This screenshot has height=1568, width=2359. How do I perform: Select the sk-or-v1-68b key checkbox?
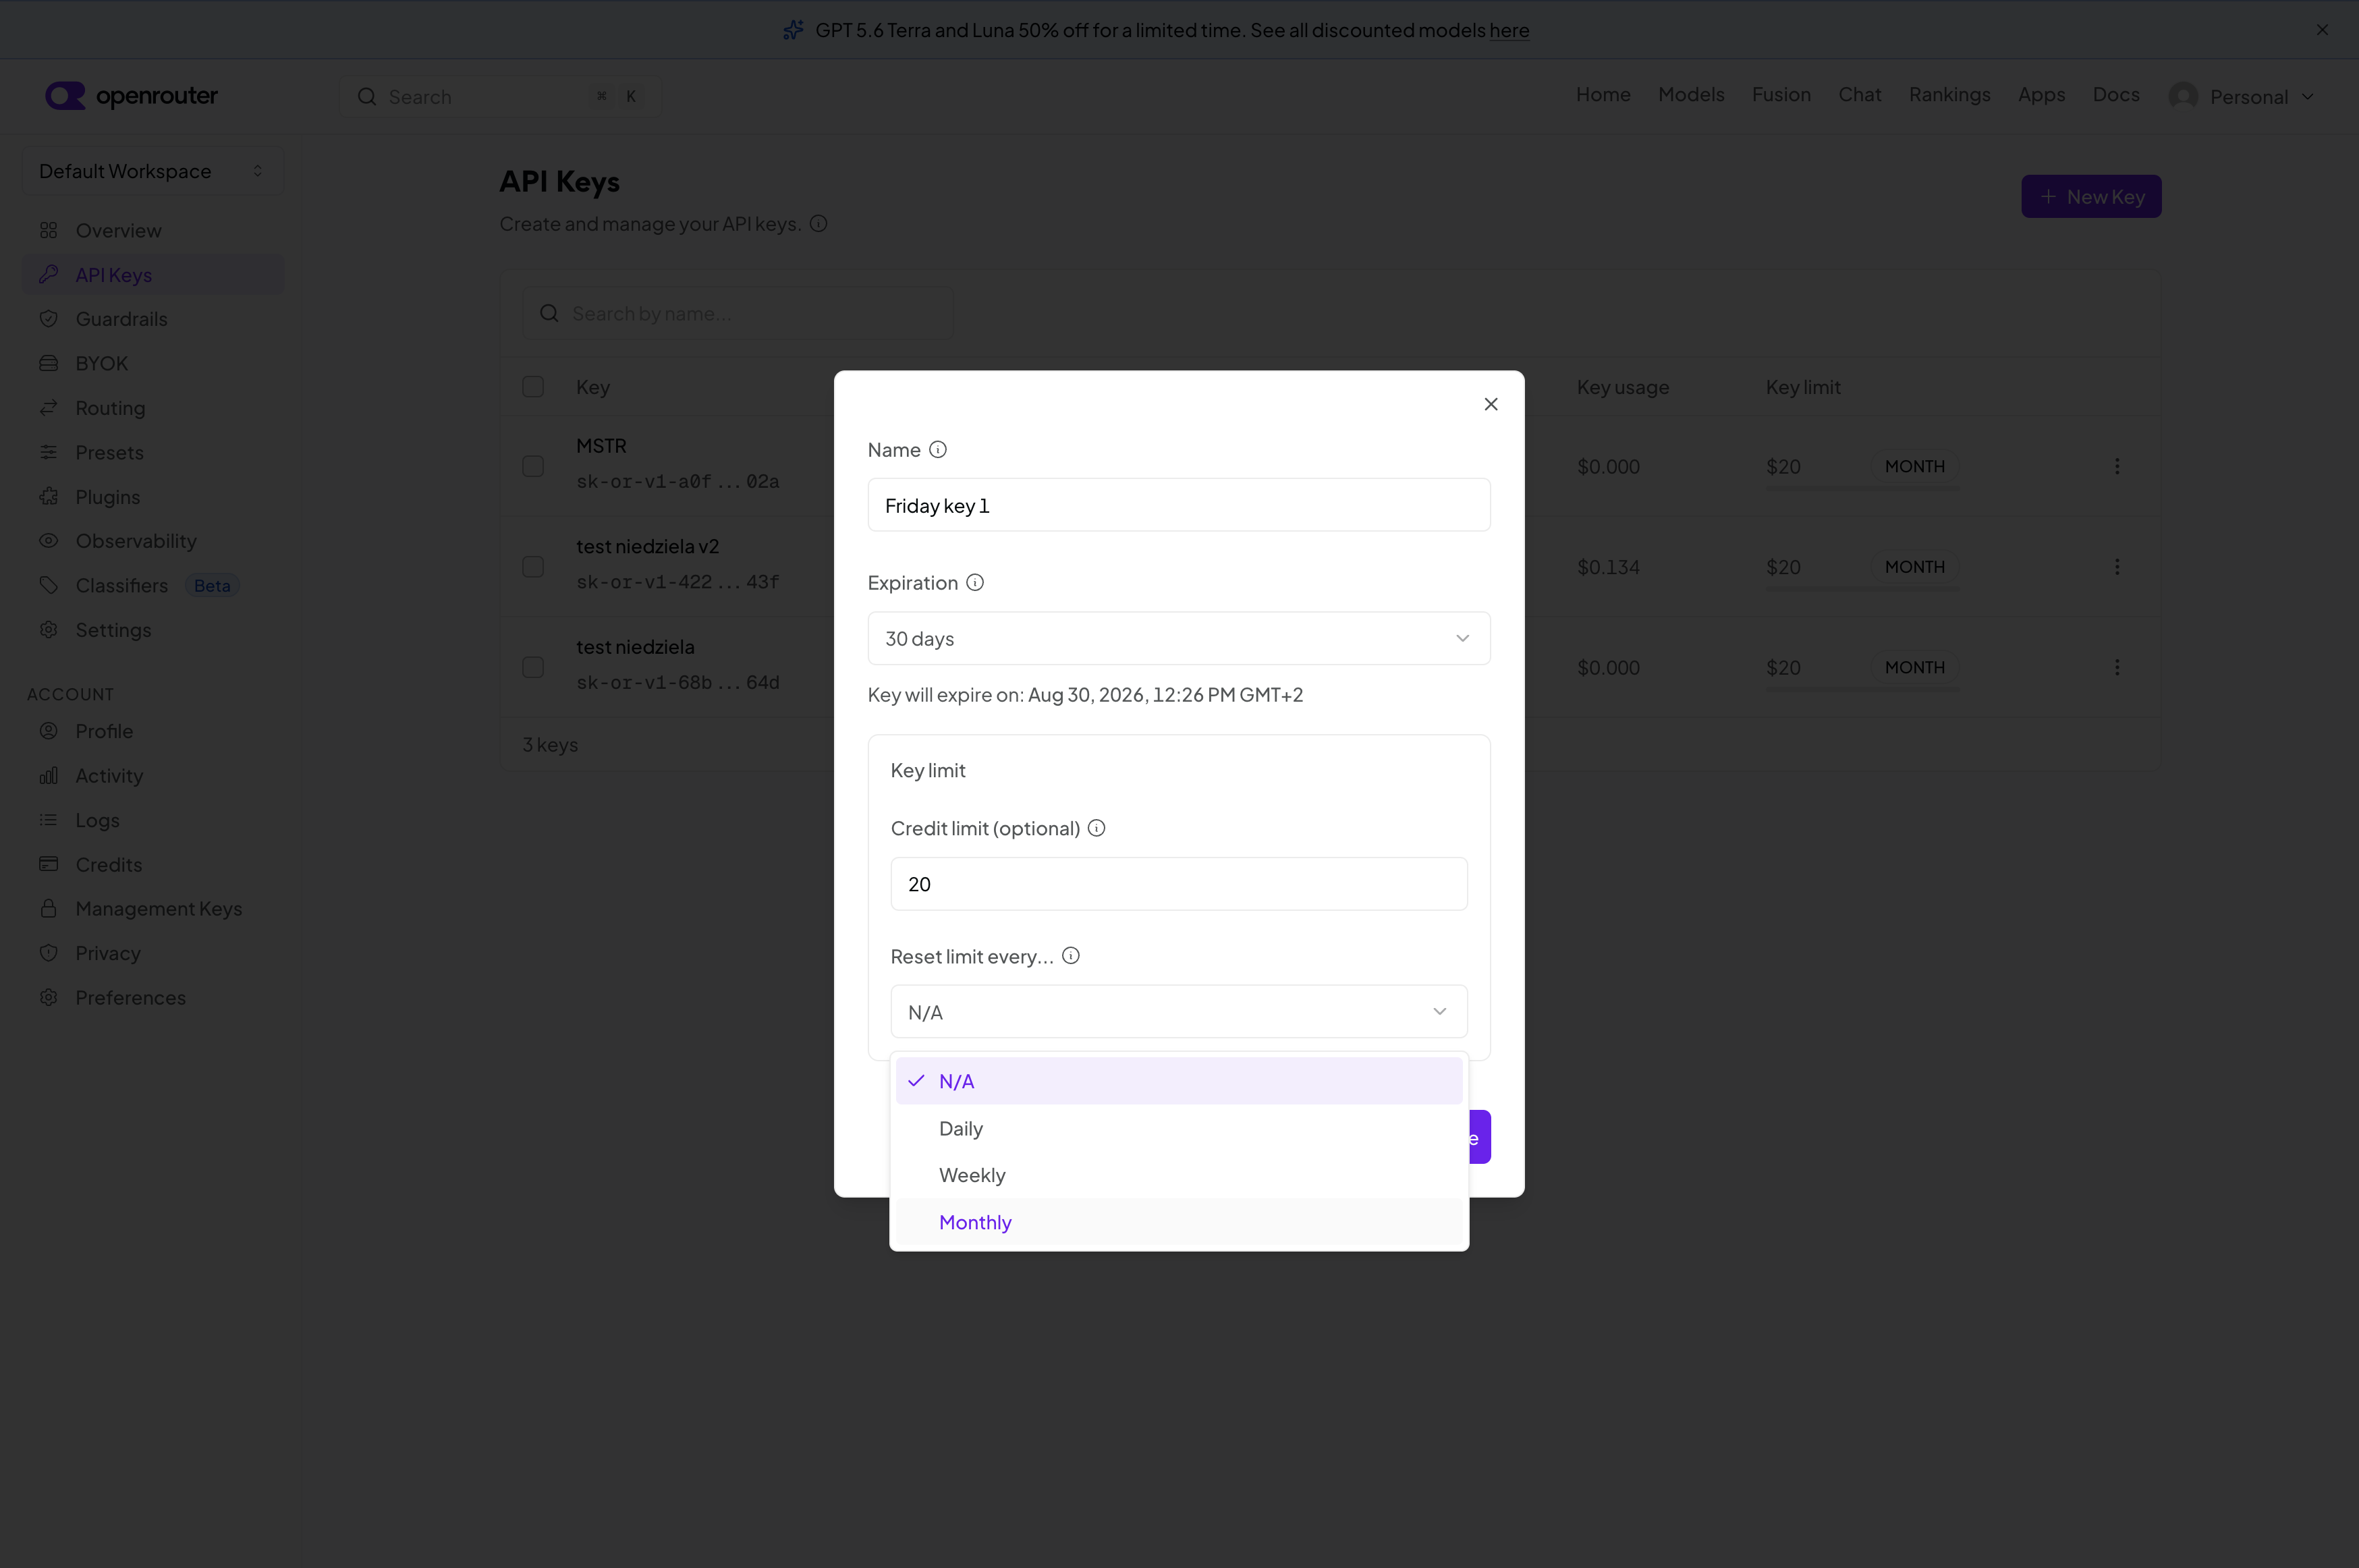(x=533, y=667)
